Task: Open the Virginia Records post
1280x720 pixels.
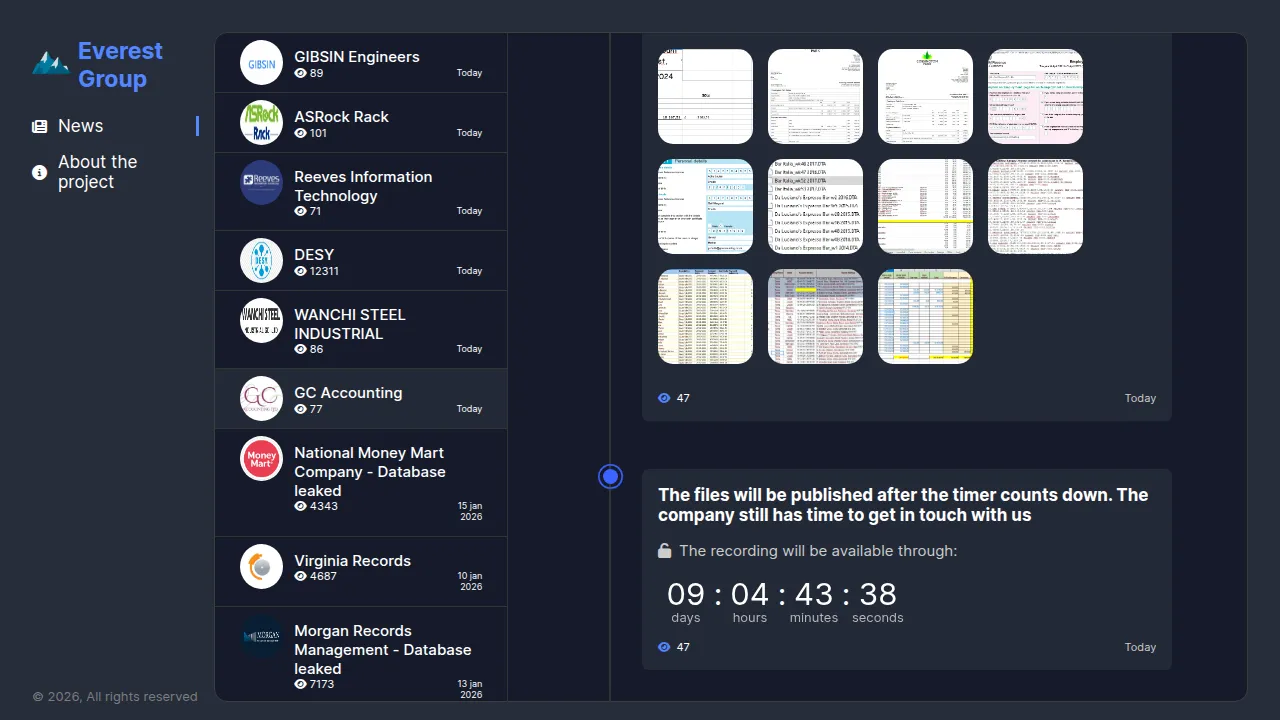Action: (361, 572)
